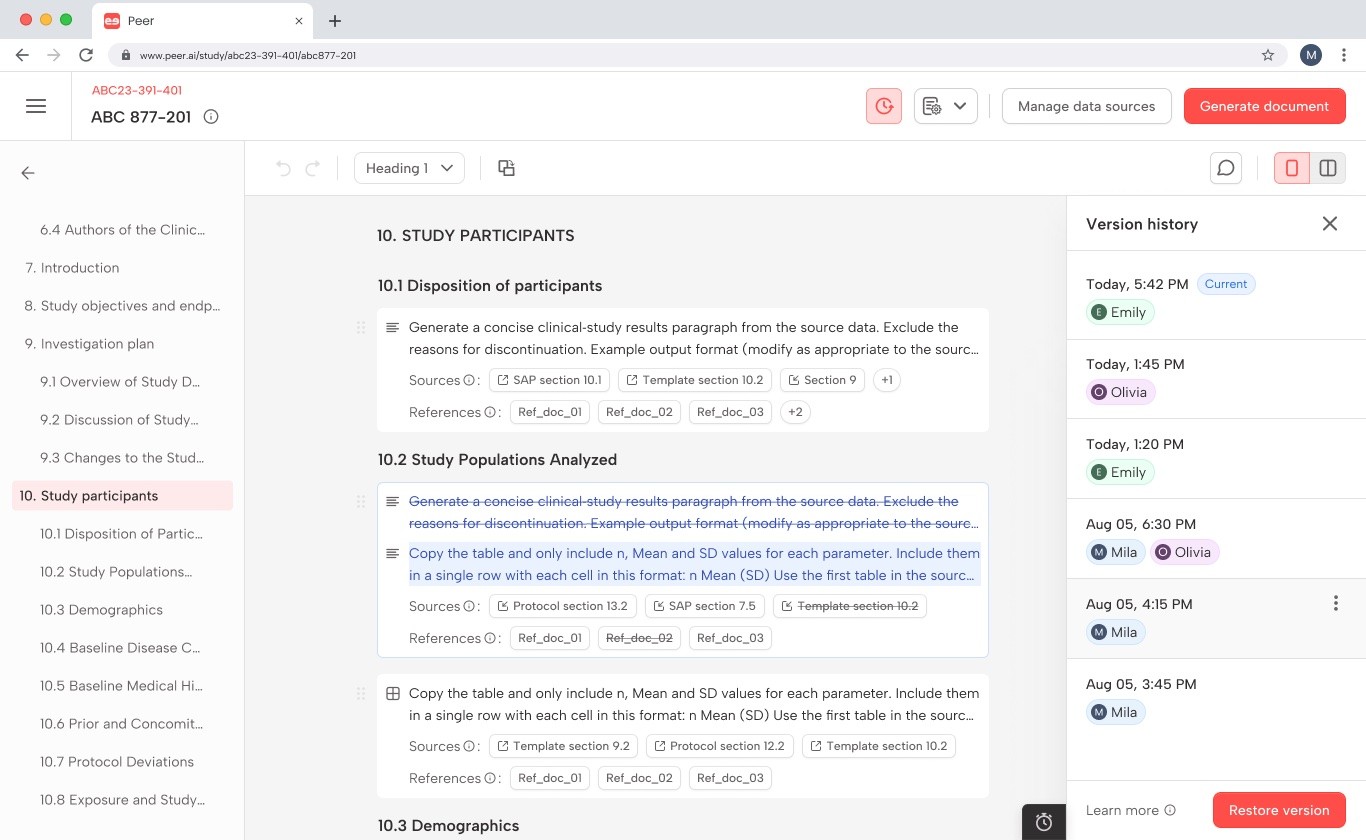
Task: Click the Restore version button
Action: pyautogui.click(x=1279, y=810)
